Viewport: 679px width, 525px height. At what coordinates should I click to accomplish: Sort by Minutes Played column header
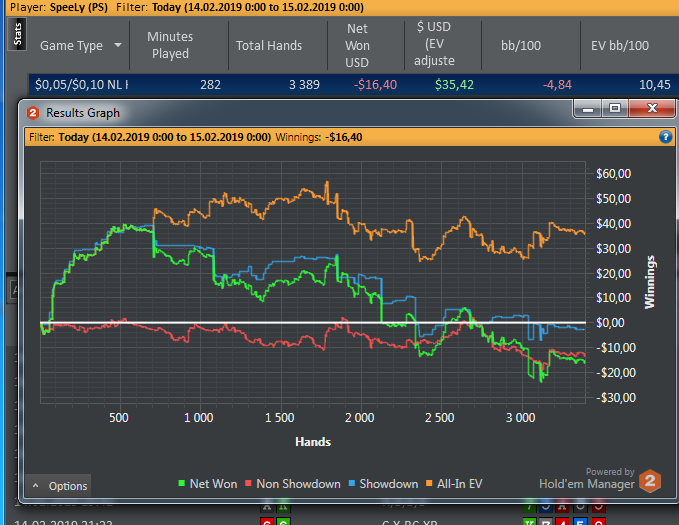pyautogui.click(x=170, y=45)
